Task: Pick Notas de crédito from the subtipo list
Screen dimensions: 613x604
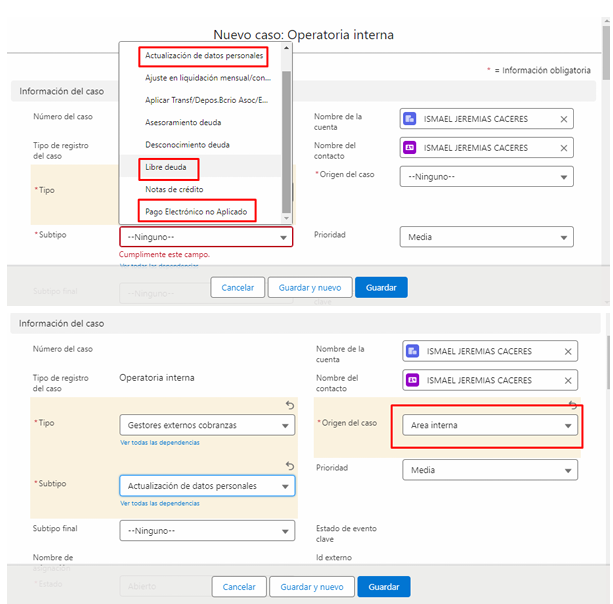Action: [173, 189]
